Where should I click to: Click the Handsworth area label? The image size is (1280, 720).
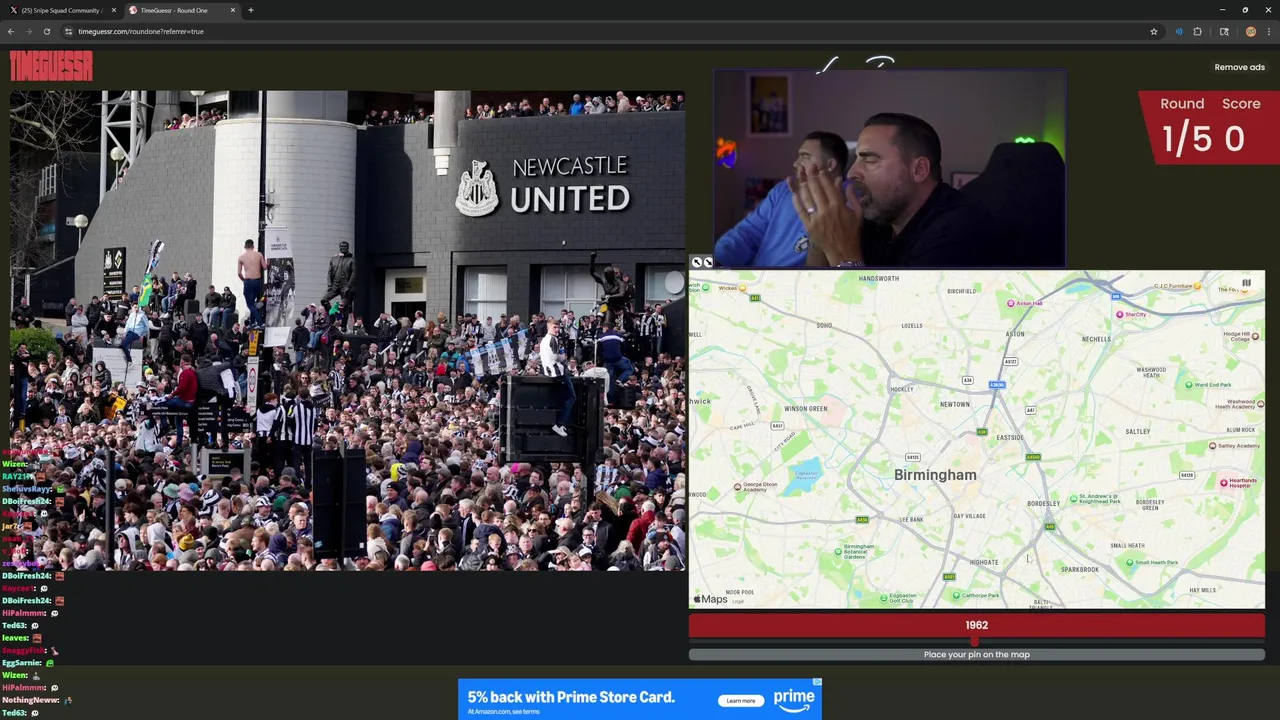click(879, 278)
